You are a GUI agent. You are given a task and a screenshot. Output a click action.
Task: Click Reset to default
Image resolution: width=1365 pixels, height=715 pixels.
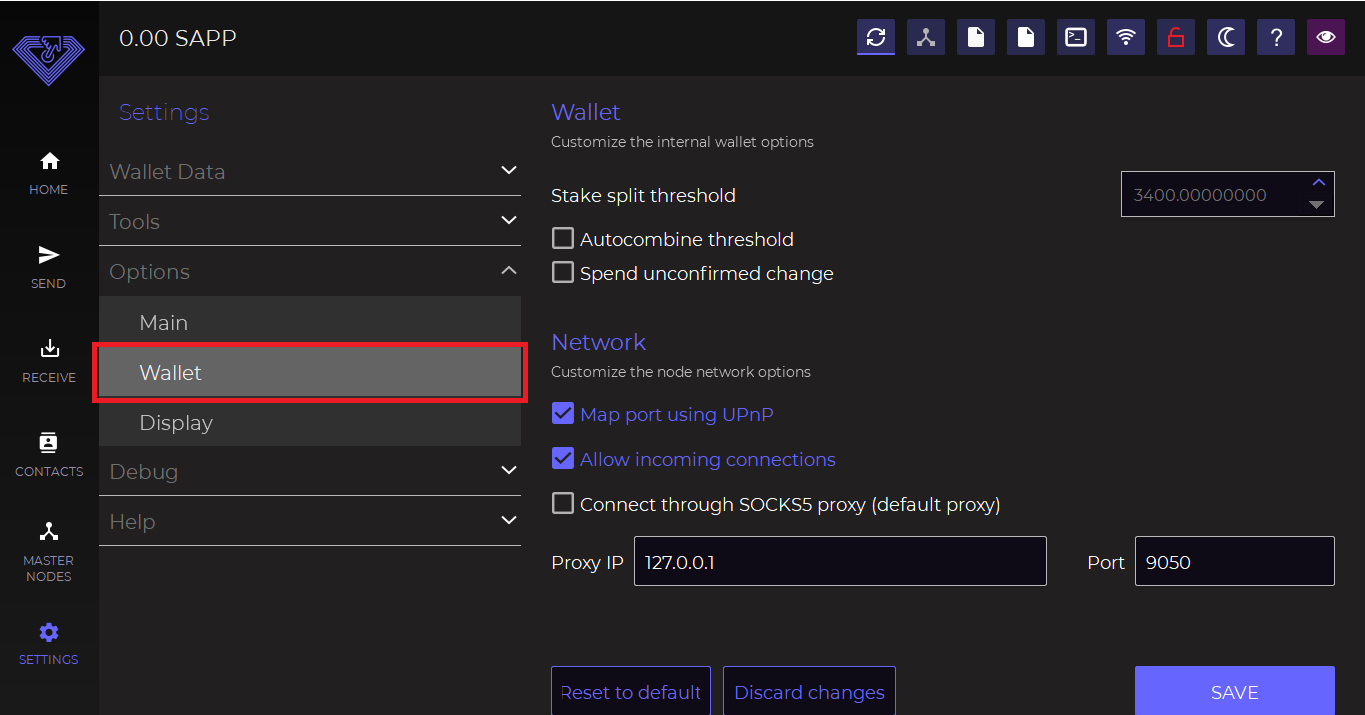coord(631,692)
